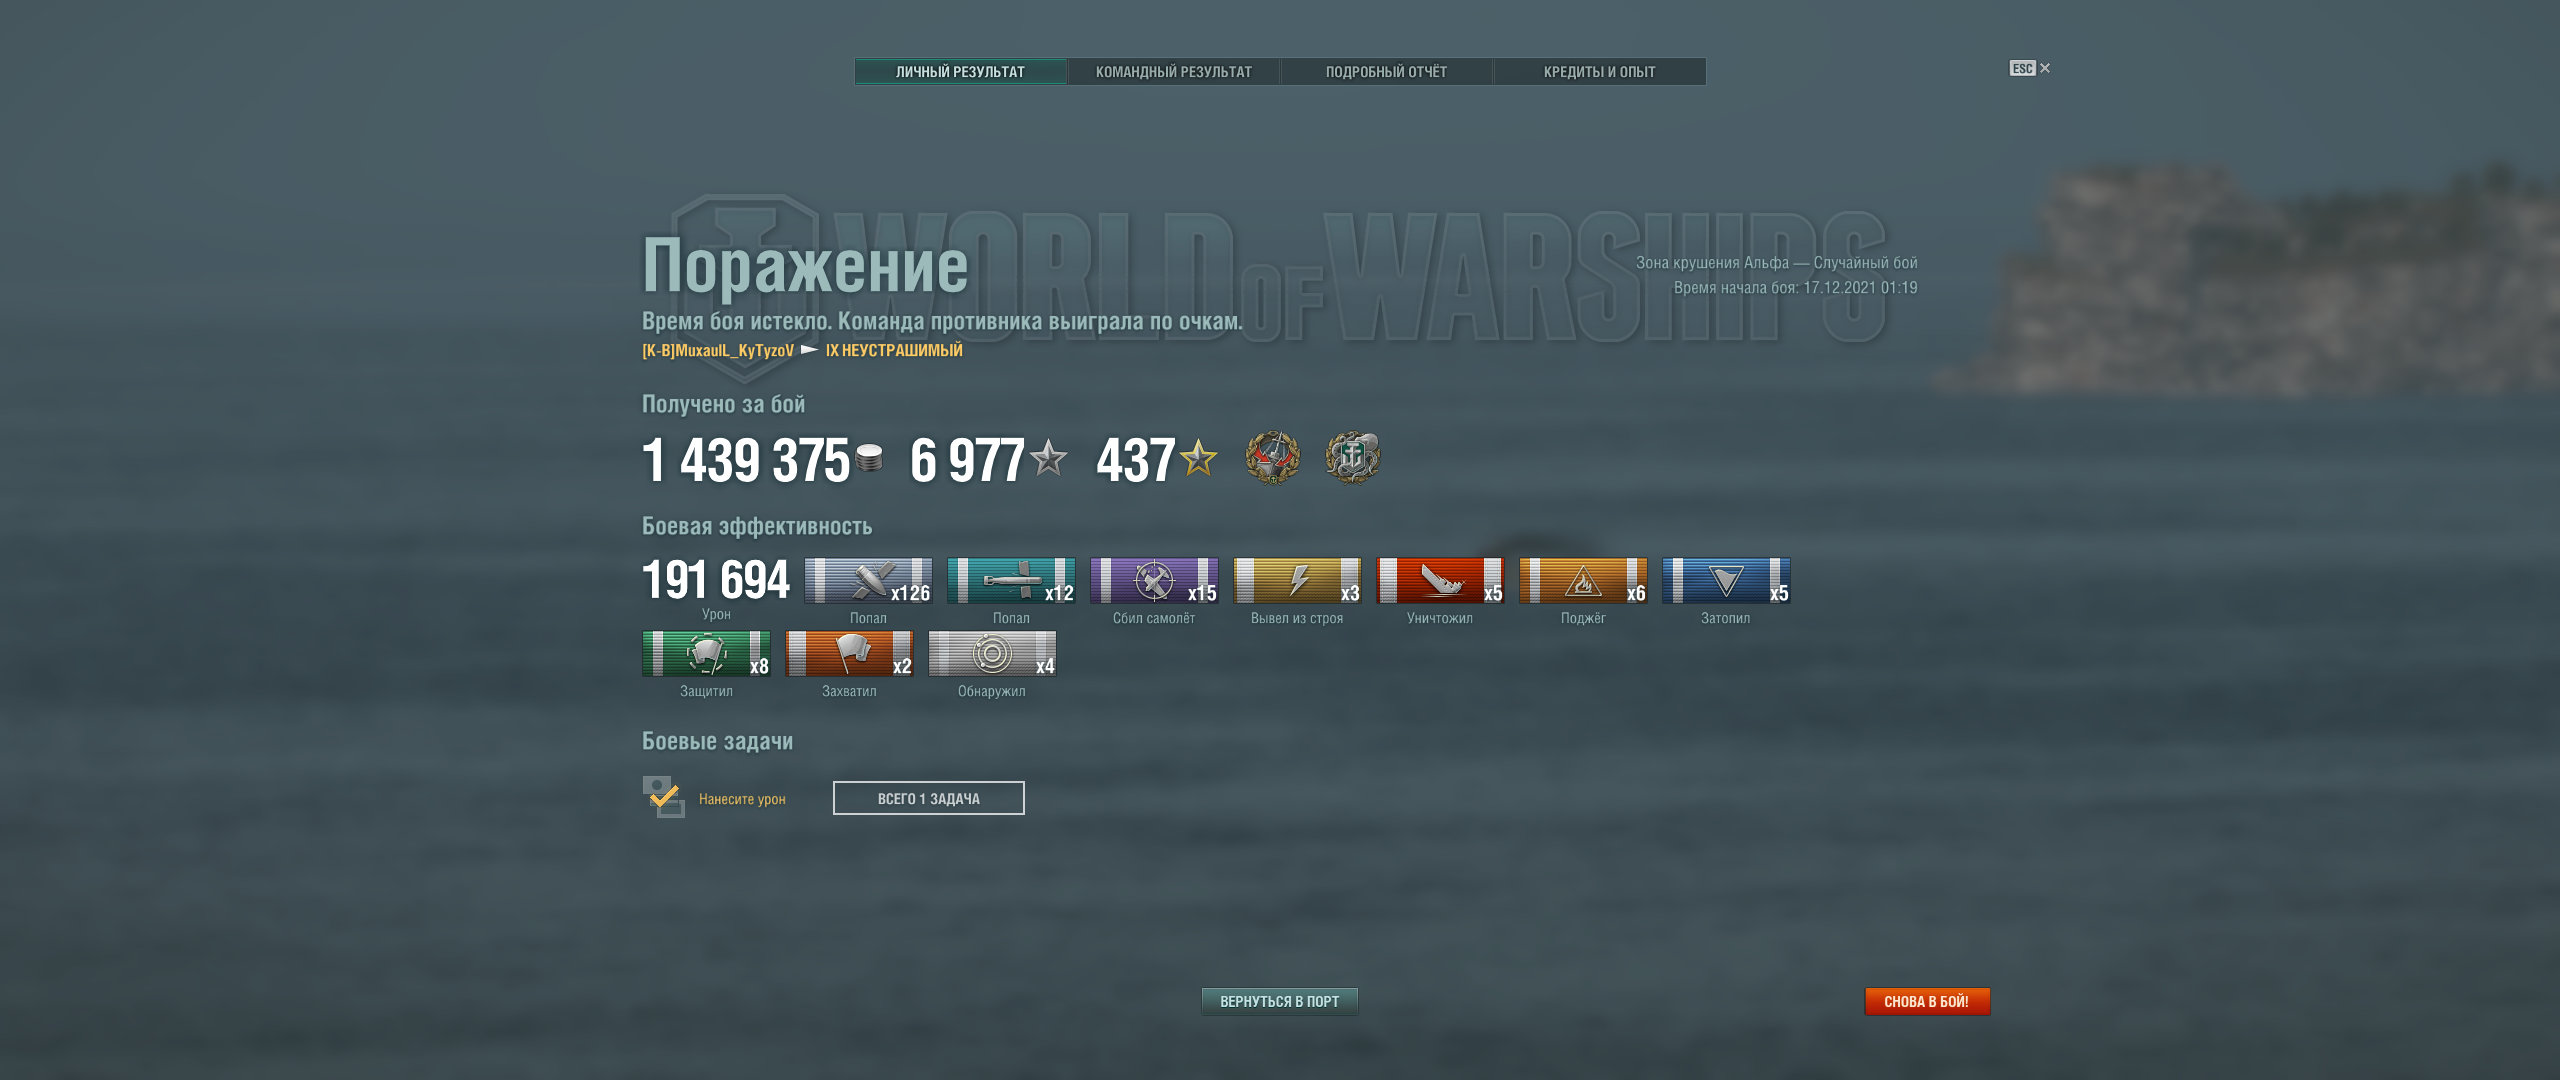Switch to Командный результат tab
Image resolution: width=2560 pixels, height=1080 pixels.
pos(1174,72)
